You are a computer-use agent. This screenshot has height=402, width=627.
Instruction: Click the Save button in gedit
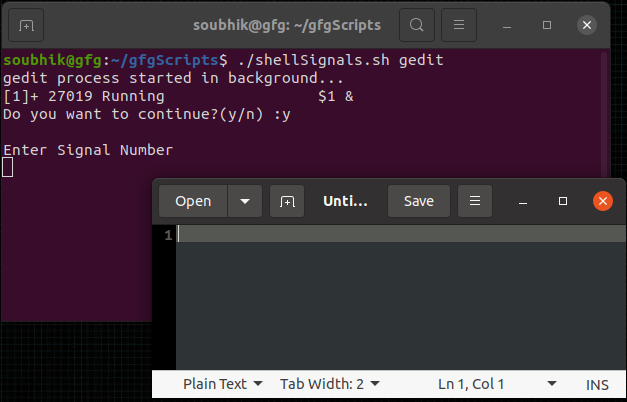(419, 201)
